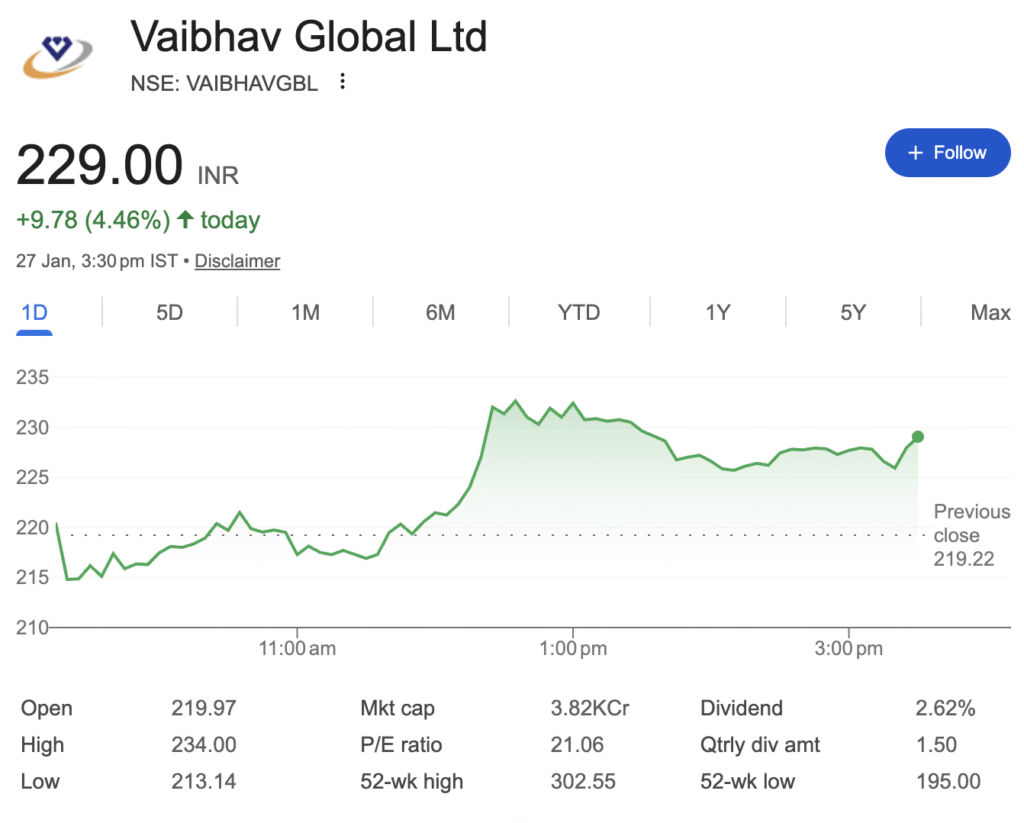This screenshot has width=1024, height=823.
Task: Select the Max range tab
Action: pyautogui.click(x=990, y=313)
